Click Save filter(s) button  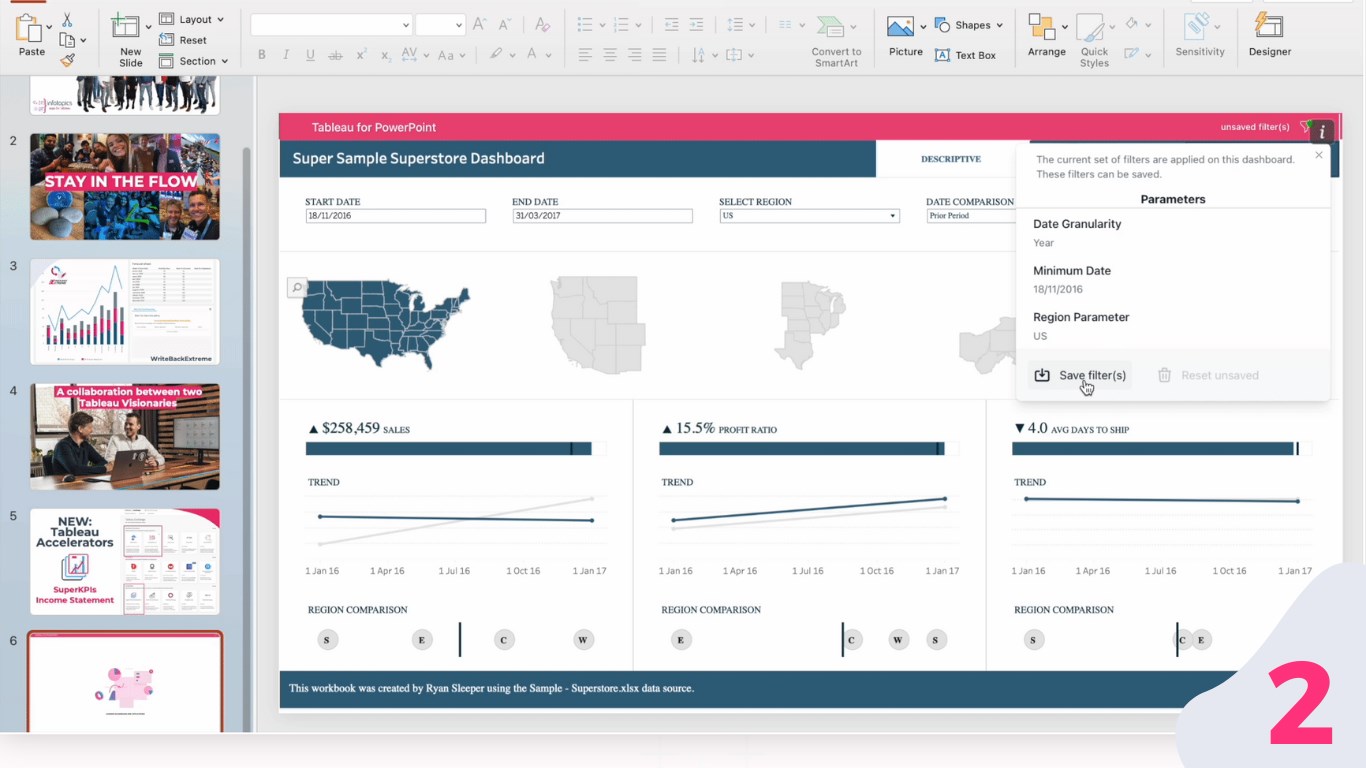(1080, 375)
